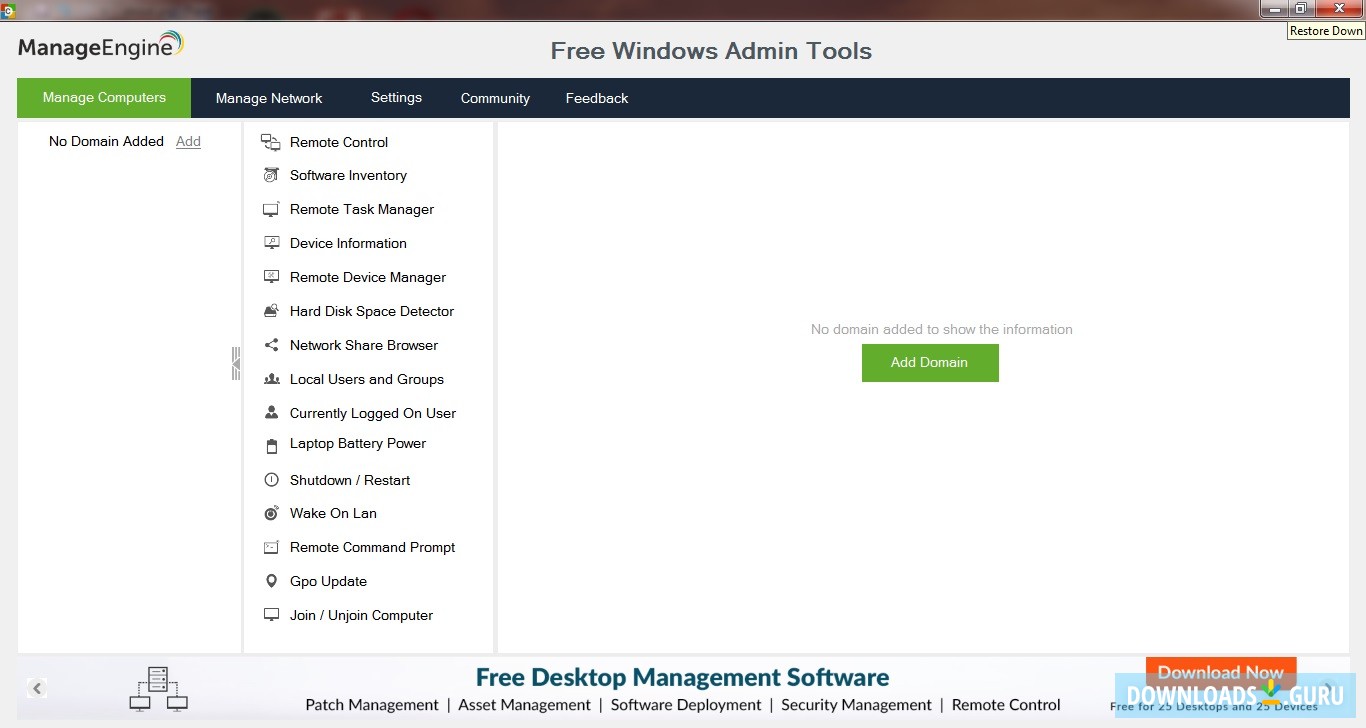Show the previous banner with left arrow
The width and height of the screenshot is (1366, 728).
point(37,688)
